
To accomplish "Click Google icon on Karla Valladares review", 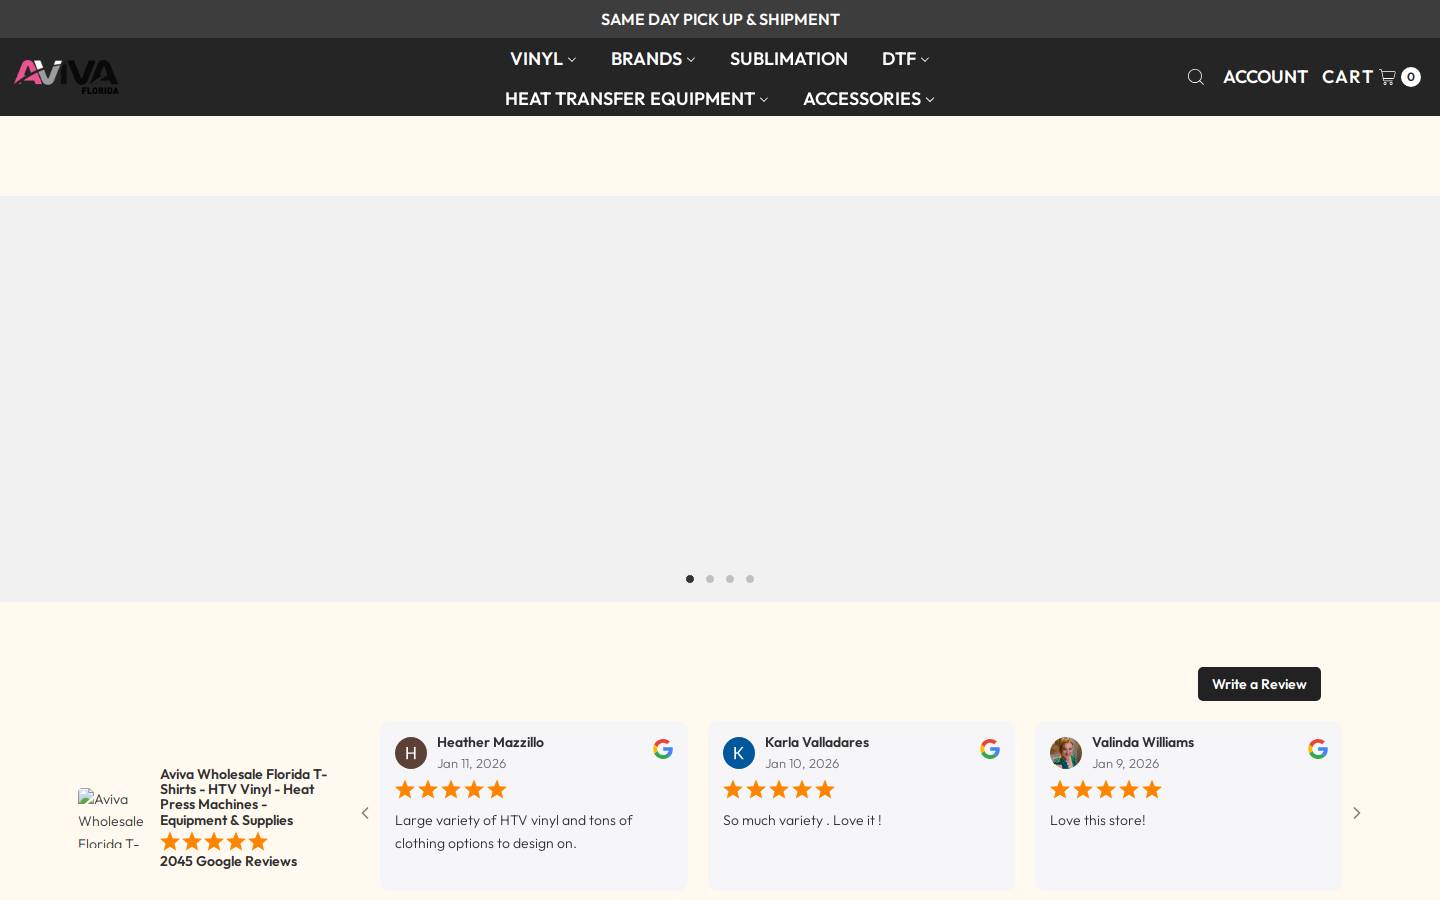I will pos(990,749).
